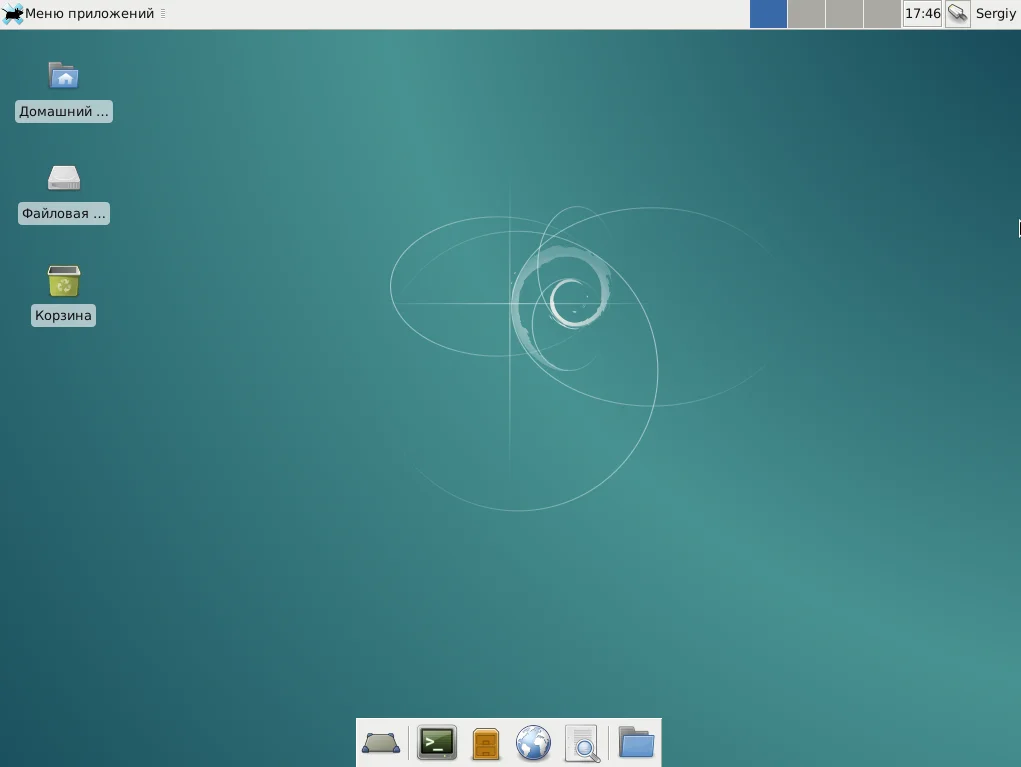
Task: Click the Debian swirl on the wallpaper
Action: pyautogui.click(x=563, y=298)
